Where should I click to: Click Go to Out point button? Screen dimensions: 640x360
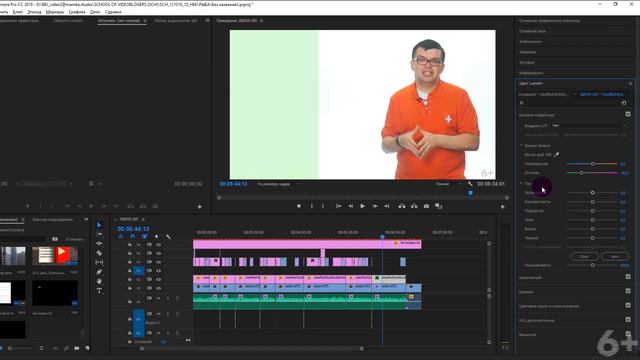[x=387, y=207]
